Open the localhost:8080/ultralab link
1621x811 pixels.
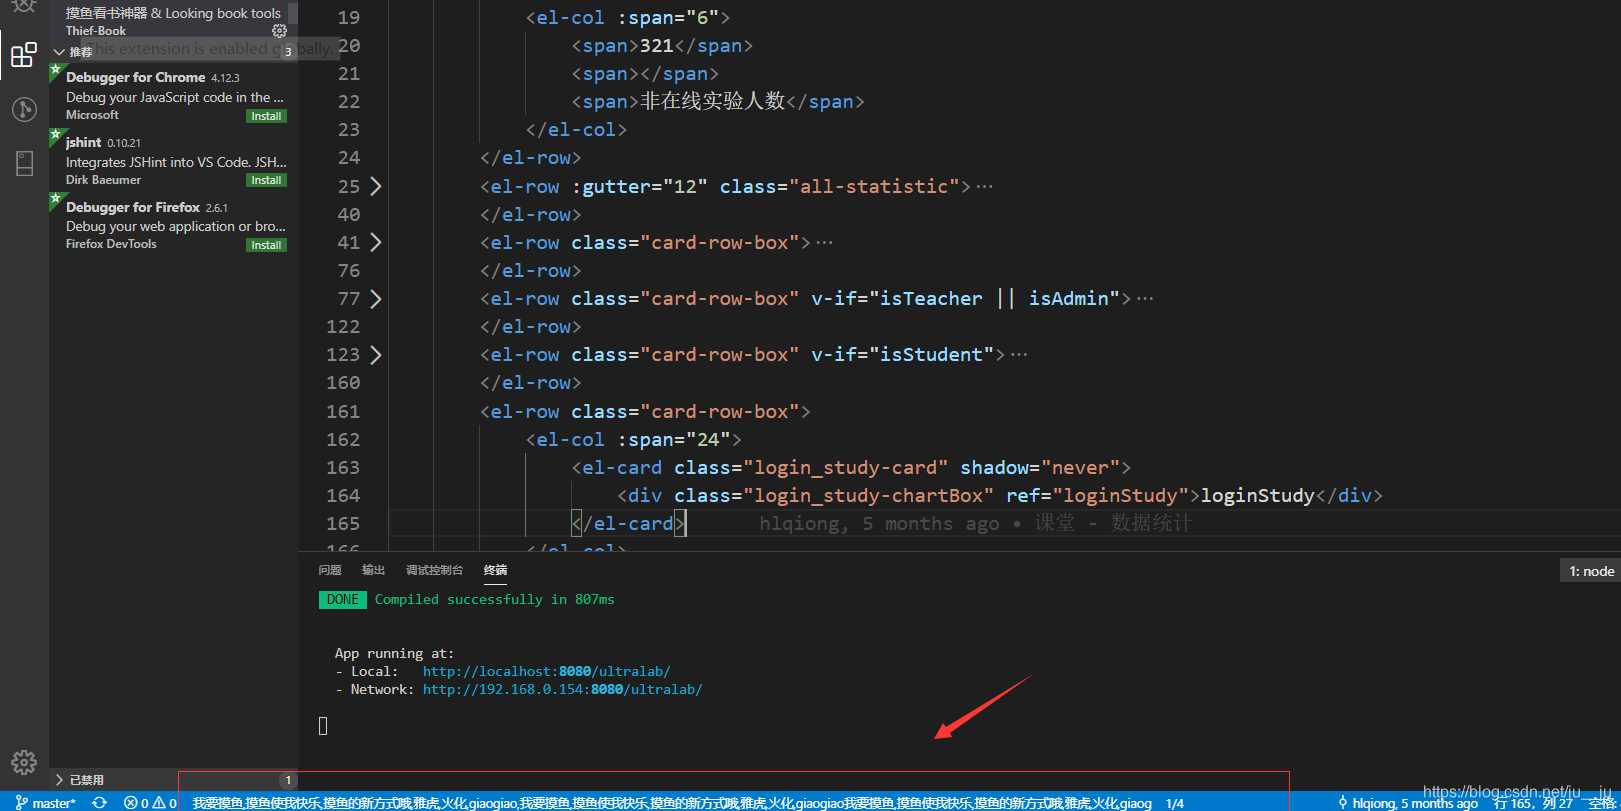546,671
